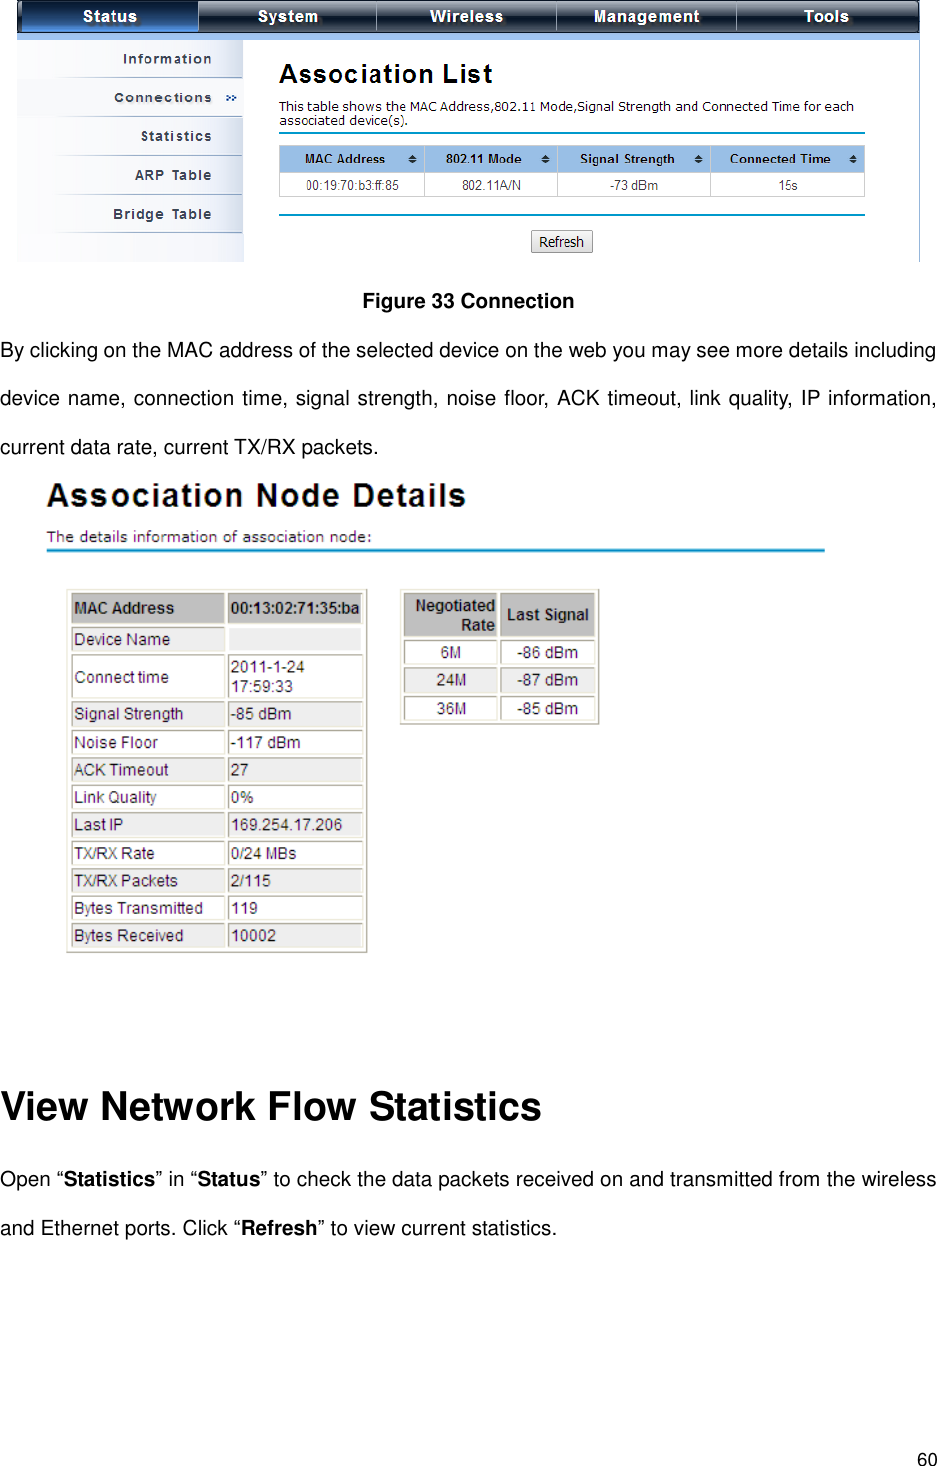The height and width of the screenshot is (1466, 937).
Task: Open the System tab
Action: tap(288, 16)
